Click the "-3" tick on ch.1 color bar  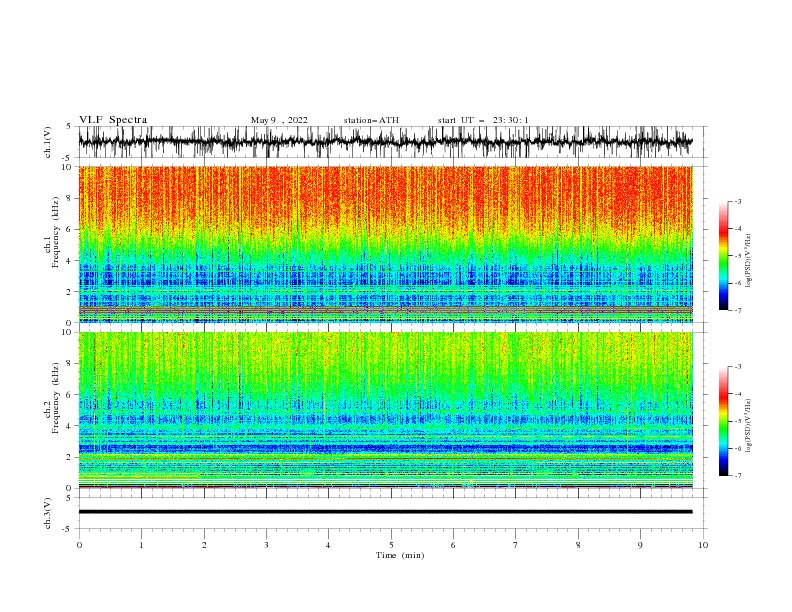(x=737, y=201)
